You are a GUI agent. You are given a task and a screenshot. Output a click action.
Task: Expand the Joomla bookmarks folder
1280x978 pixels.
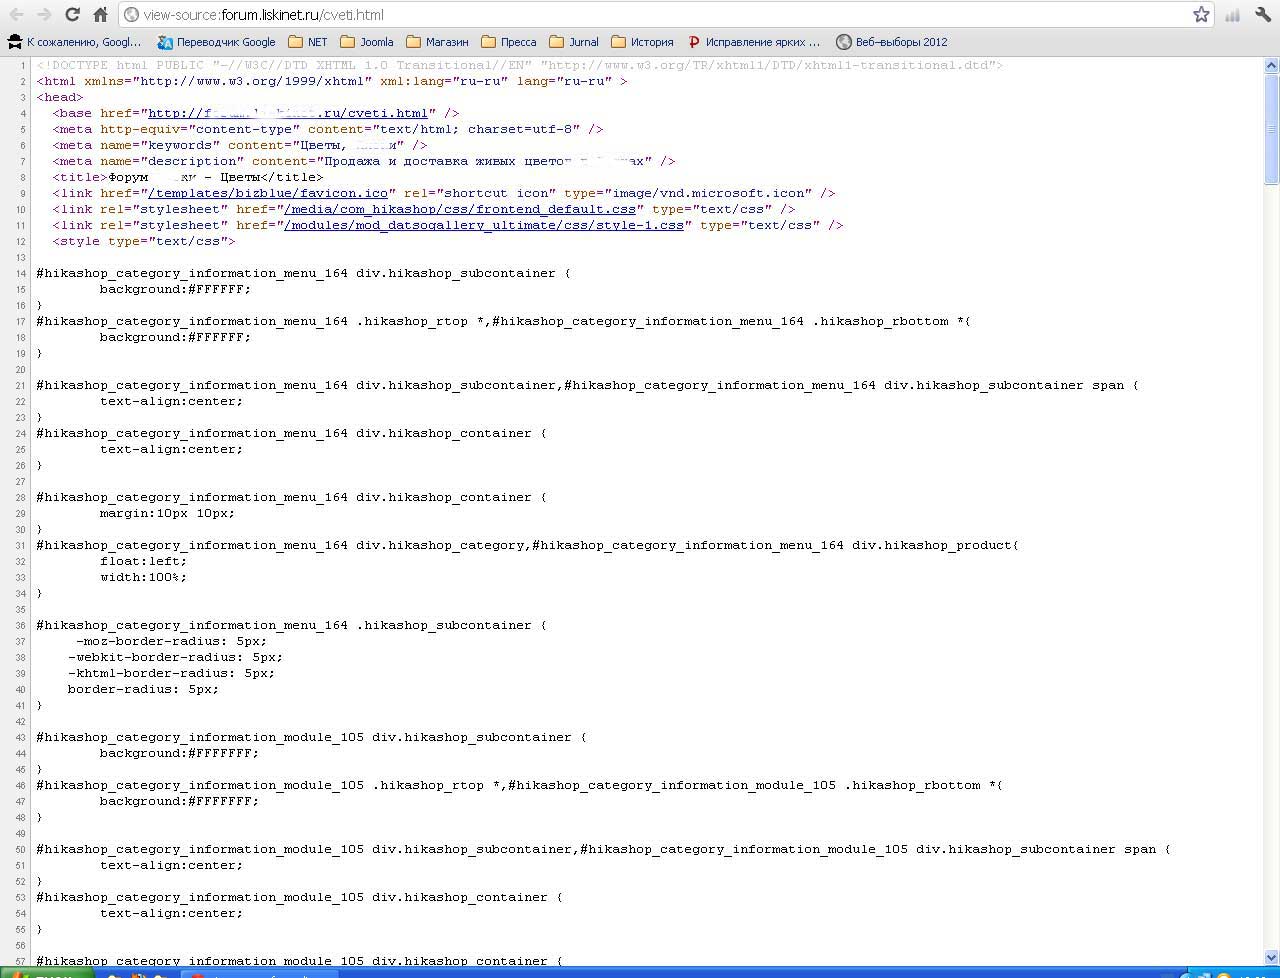(367, 42)
